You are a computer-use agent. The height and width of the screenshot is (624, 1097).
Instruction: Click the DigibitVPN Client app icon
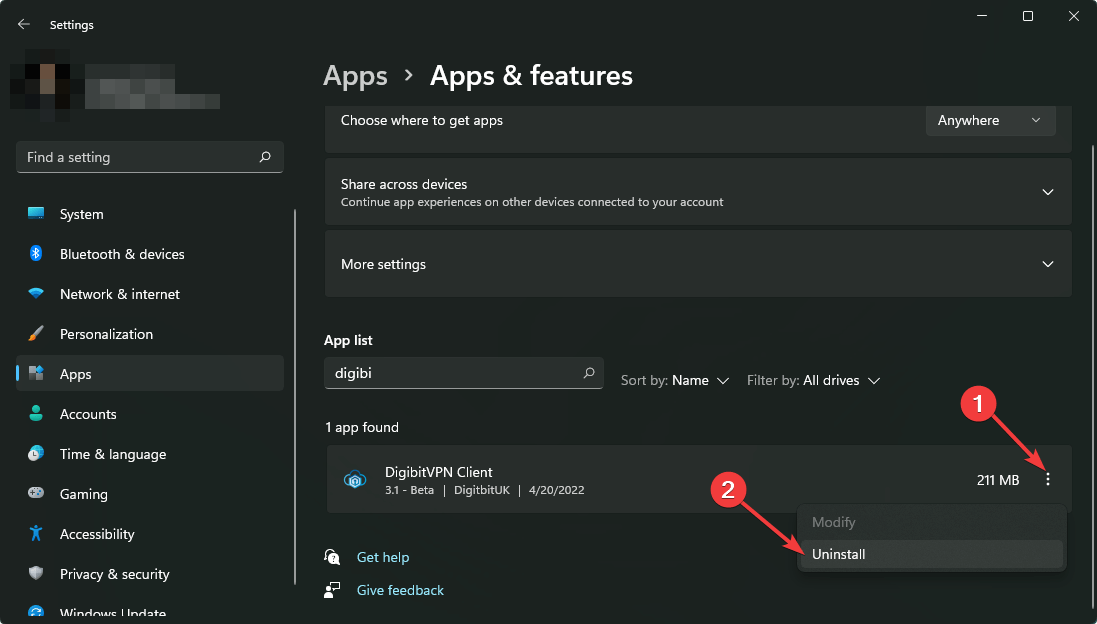pyautogui.click(x=356, y=480)
